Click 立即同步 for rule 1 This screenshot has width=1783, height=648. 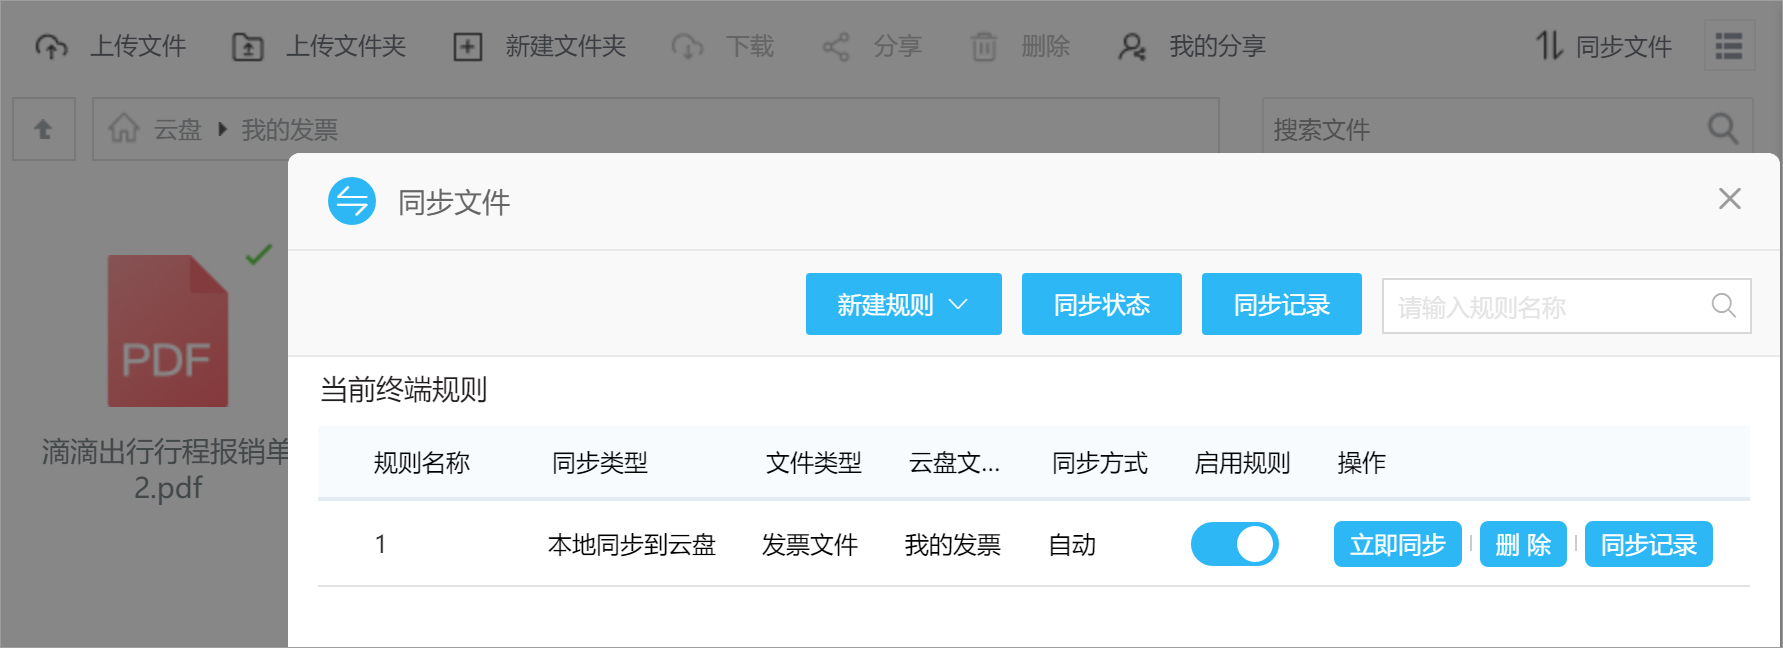click(x=1397, y=544)
